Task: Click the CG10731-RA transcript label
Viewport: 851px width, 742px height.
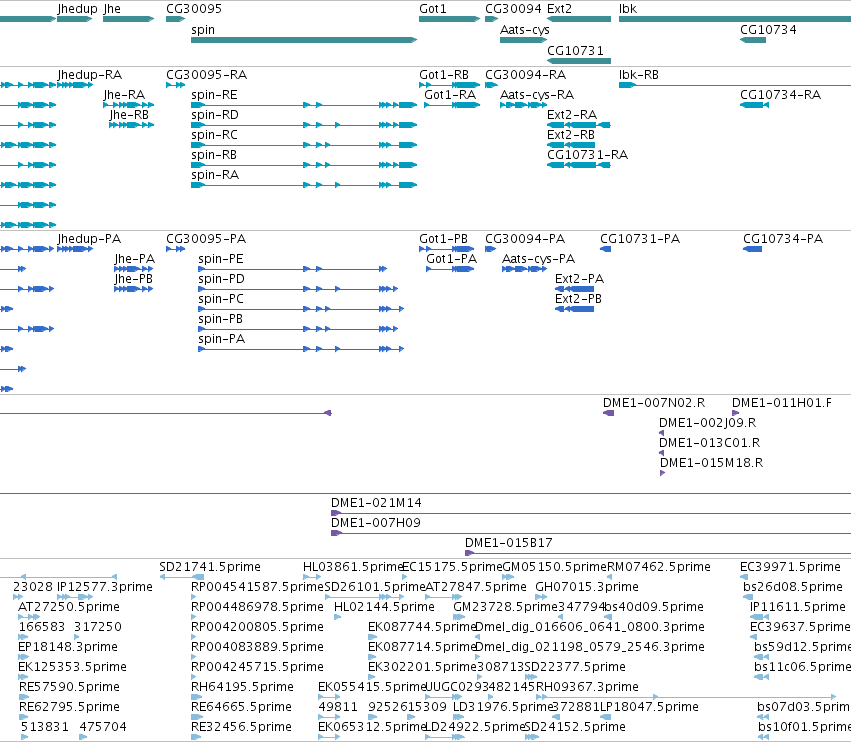Action: pos(587,155)
